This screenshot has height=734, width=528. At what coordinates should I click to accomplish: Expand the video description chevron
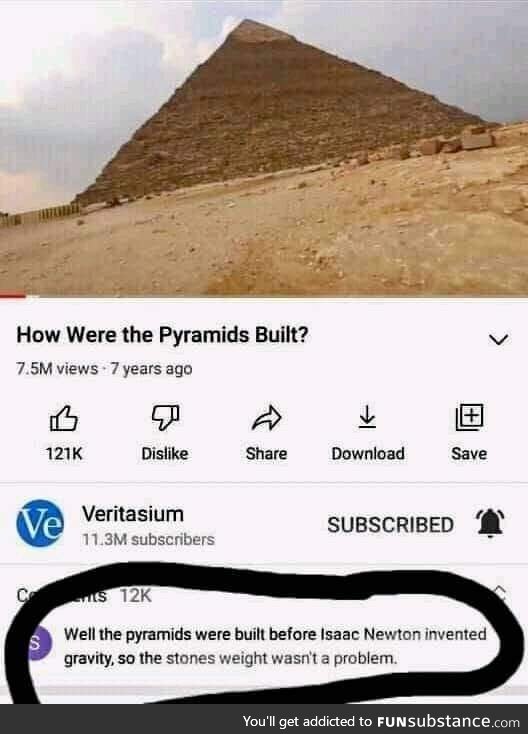(499, 339)
